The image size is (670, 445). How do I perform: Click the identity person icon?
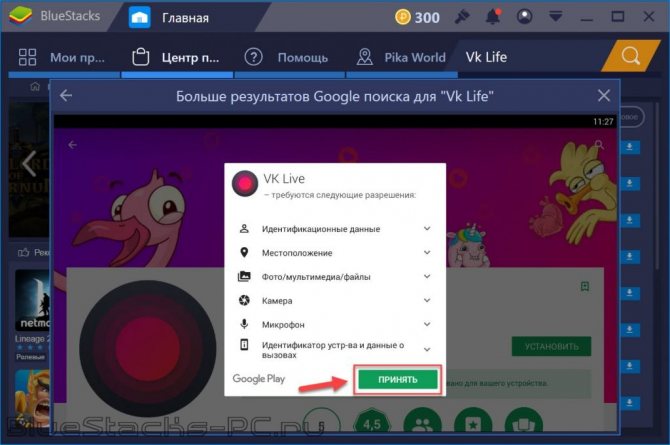[244, 229]
